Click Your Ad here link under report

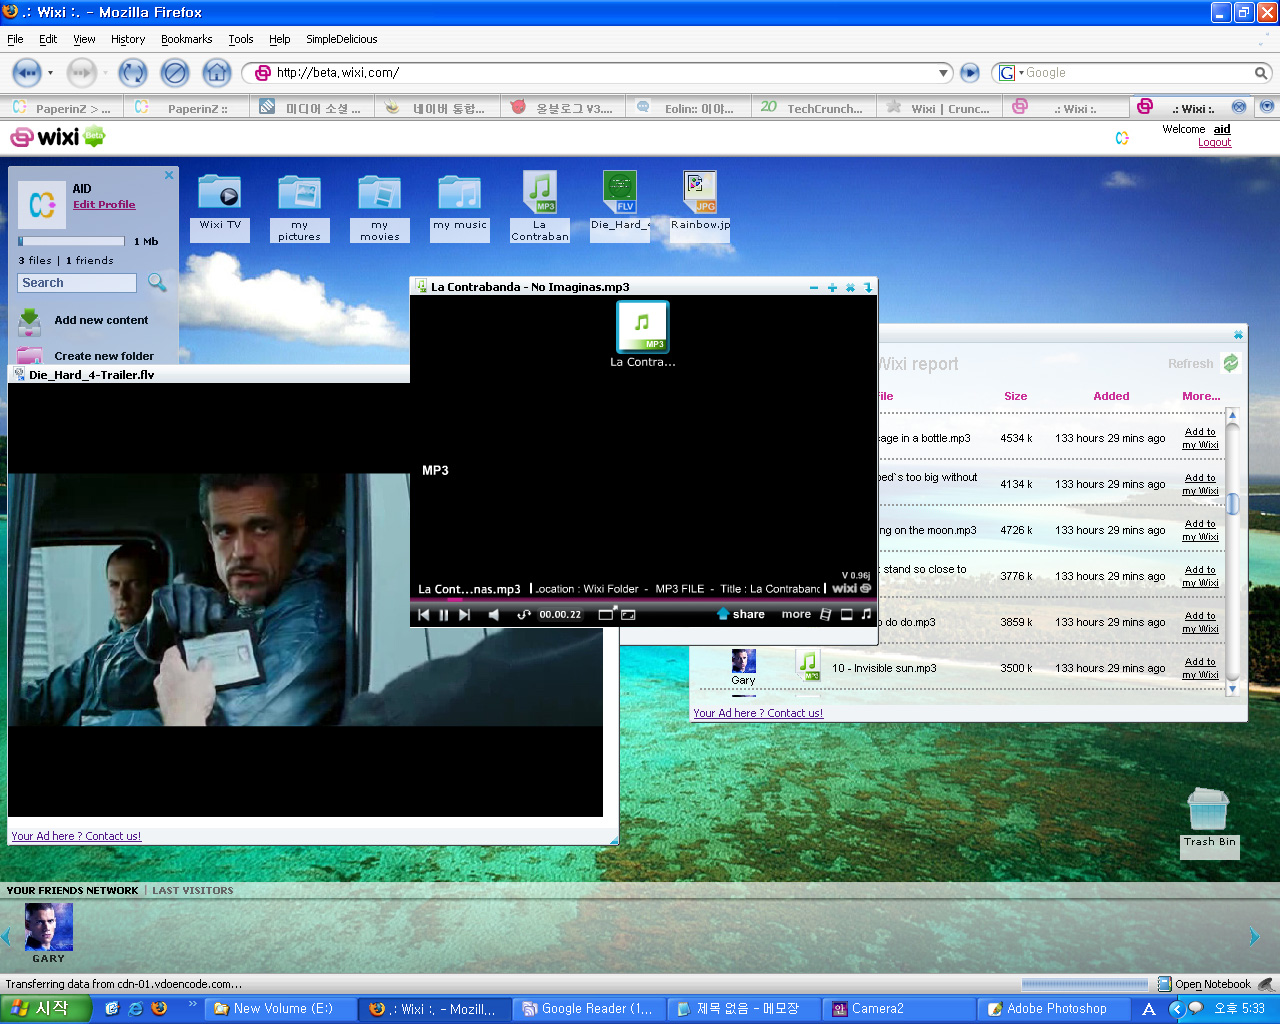click(x=758, y=713)
